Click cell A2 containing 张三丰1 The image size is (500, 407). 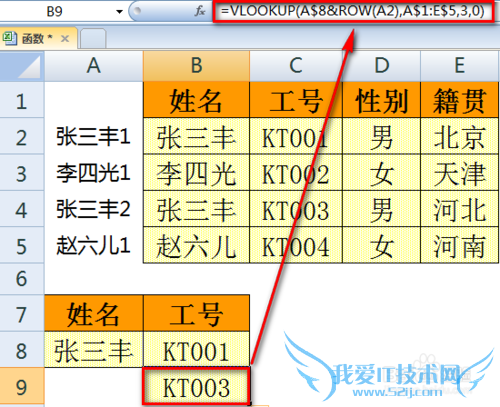pyautogui.click(x=94, y=136)
